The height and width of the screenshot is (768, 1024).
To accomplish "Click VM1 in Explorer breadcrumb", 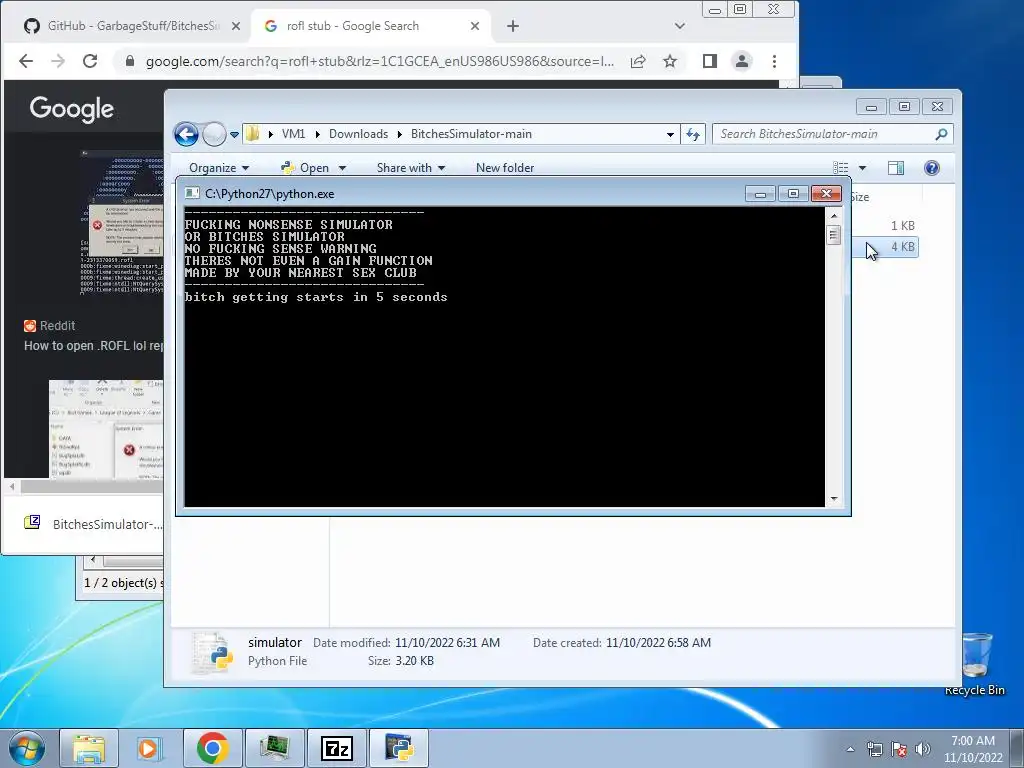I will point(293,134).
